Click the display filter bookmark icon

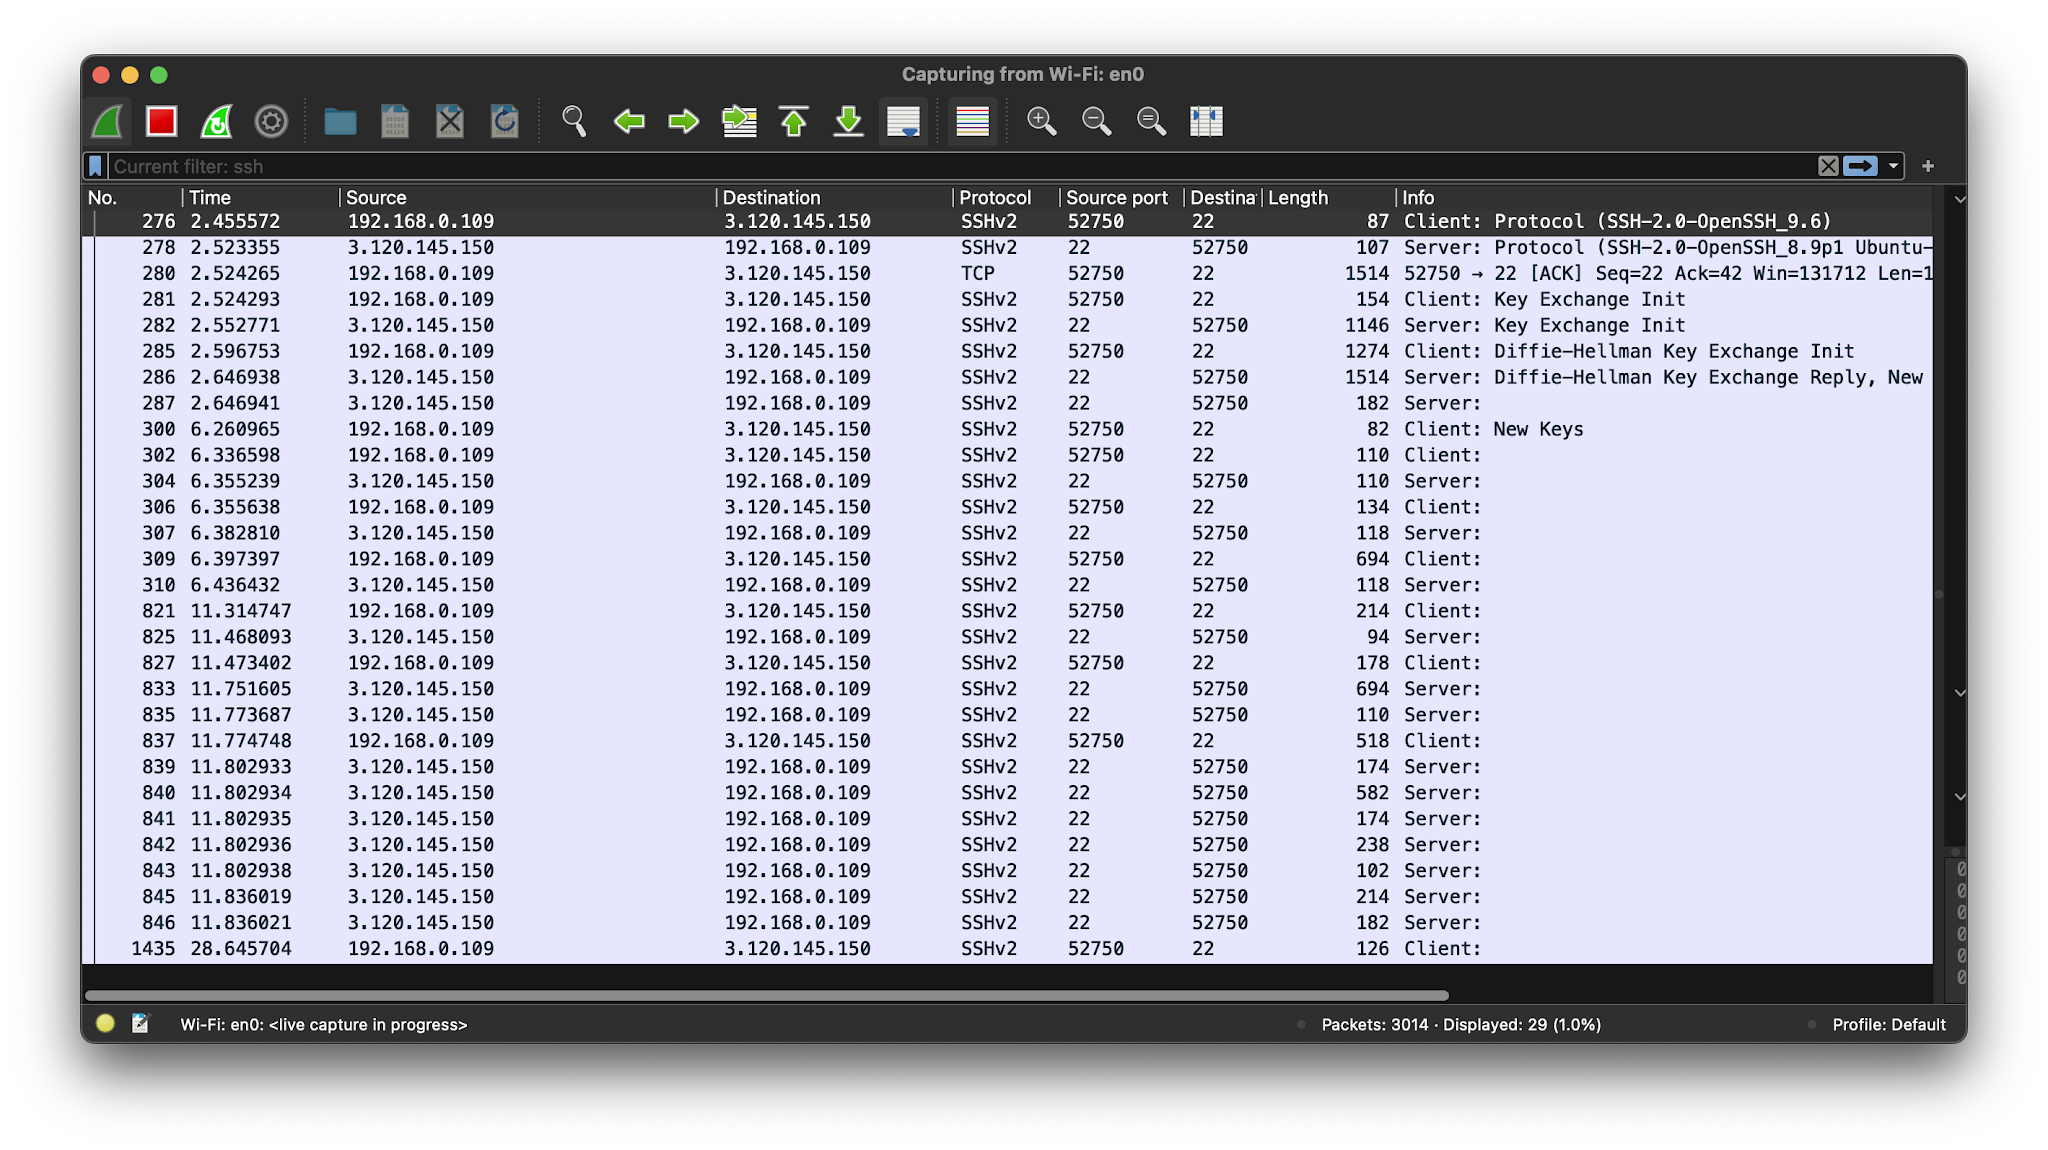95,166
